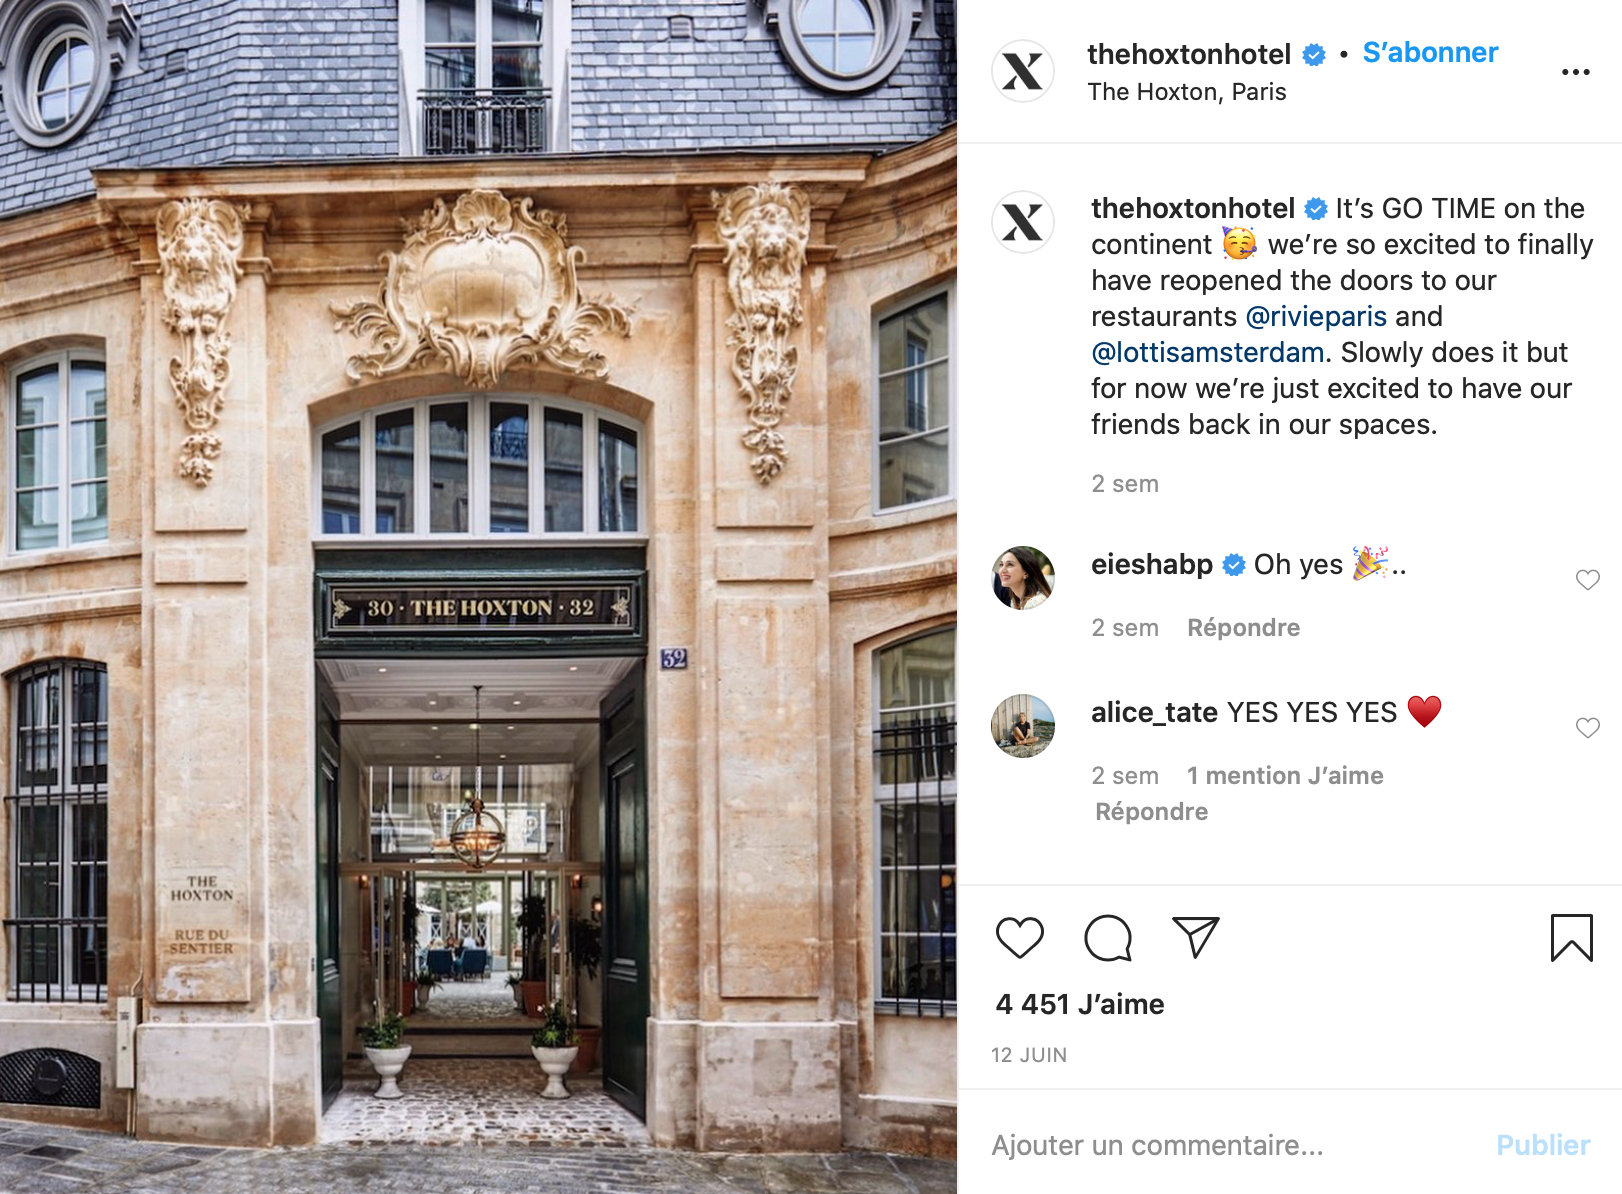The image size is (1622, 1194).
Task: Open the comment bubble icon
Action: [1108, 938]
